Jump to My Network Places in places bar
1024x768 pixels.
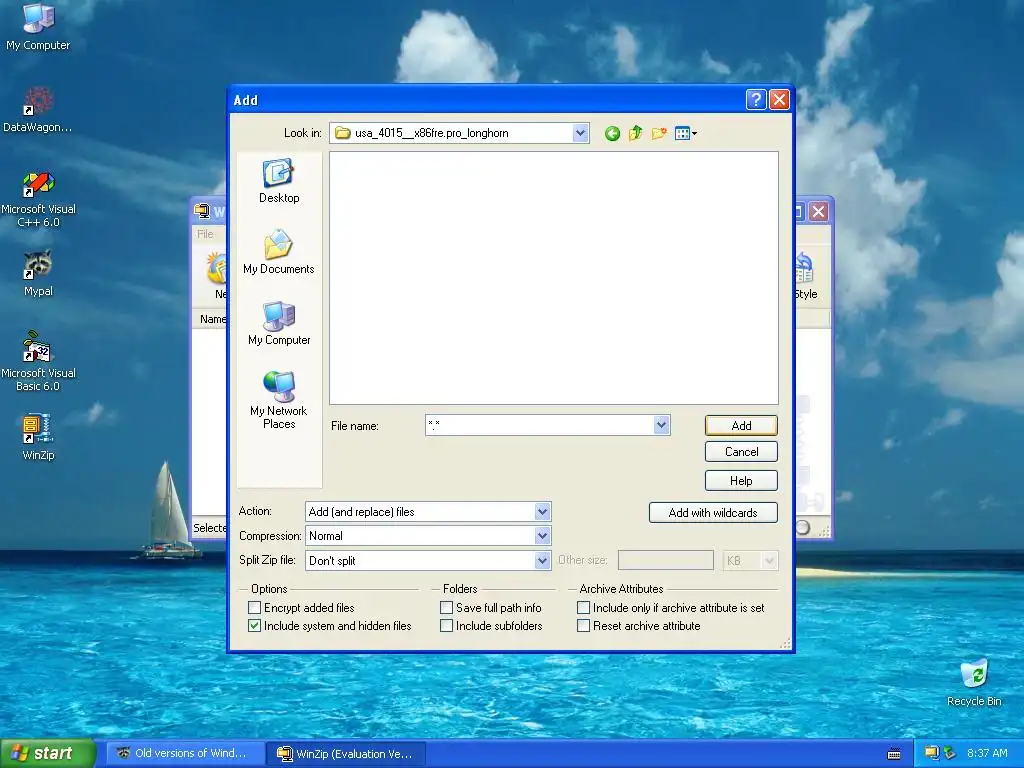pyautogui.click(x=279, y=400)
